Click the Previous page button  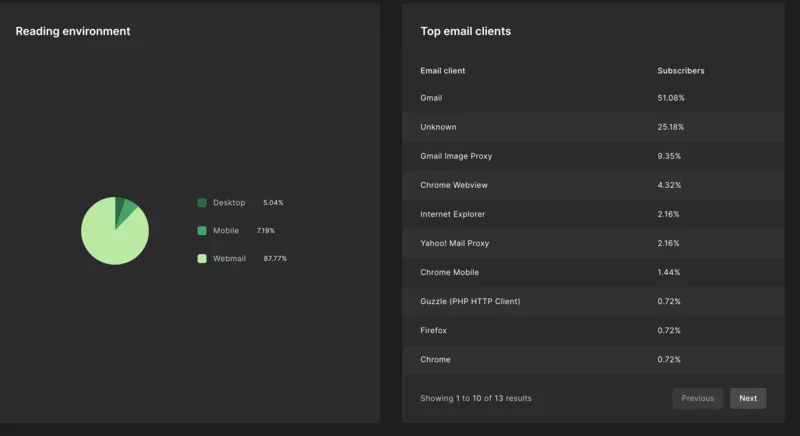697,398
